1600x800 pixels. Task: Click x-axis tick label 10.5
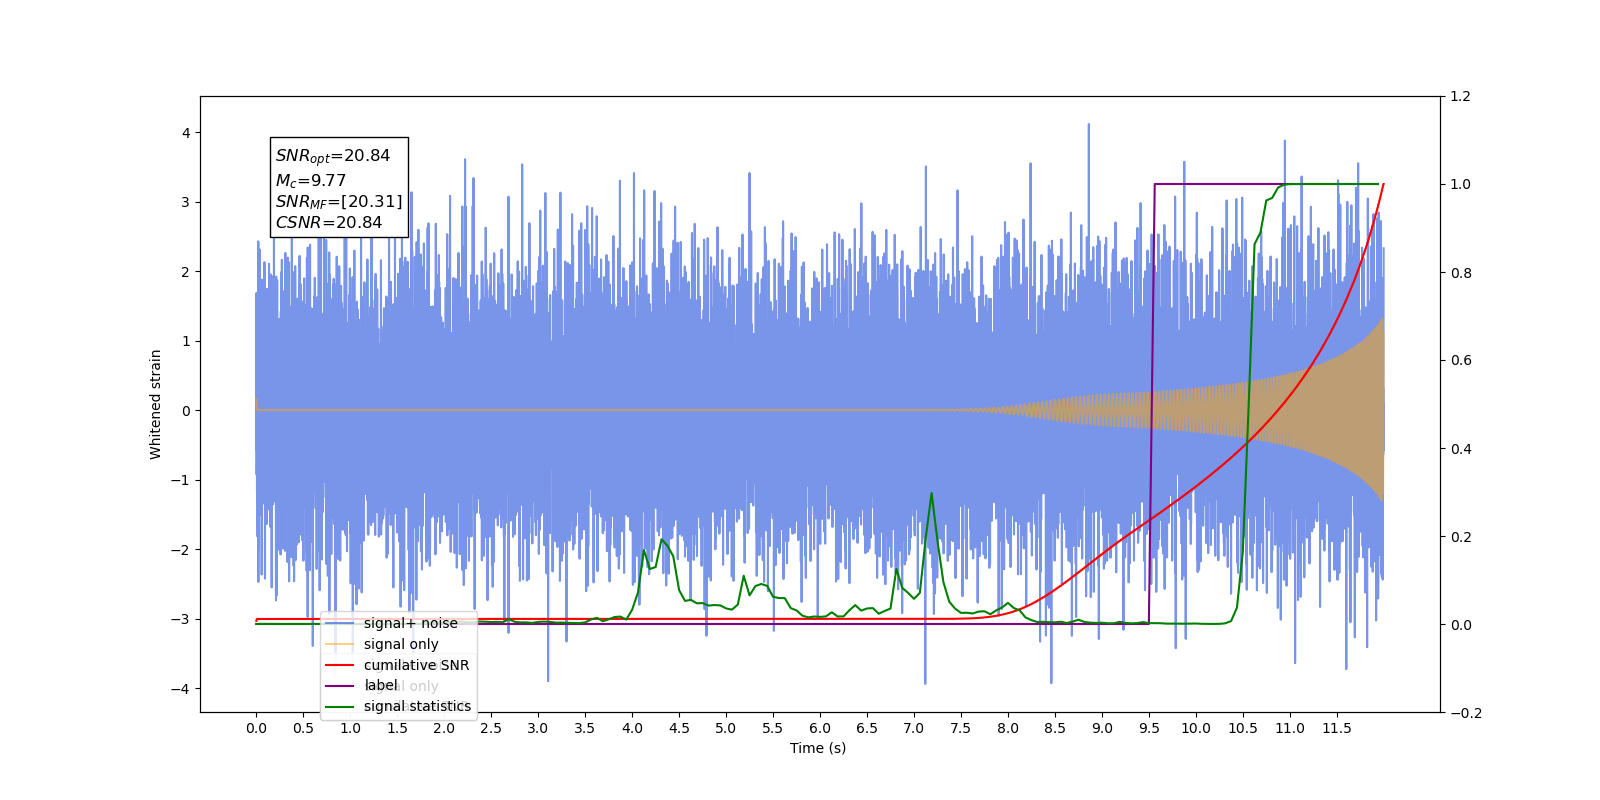[1243, 728]
